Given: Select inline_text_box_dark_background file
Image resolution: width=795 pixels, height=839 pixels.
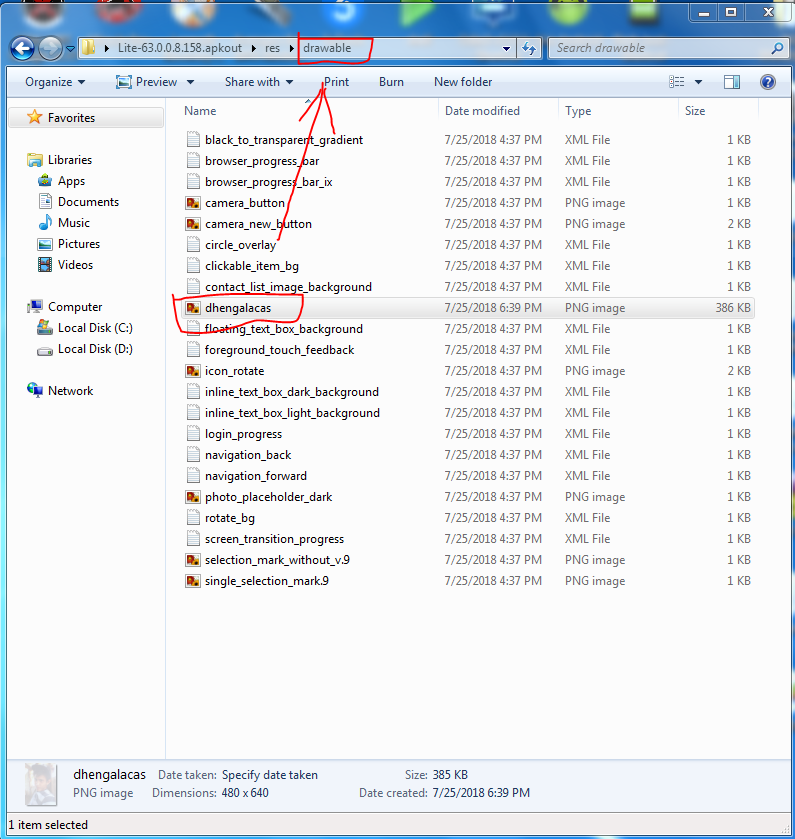Looking at the screenshot, I should tap(292, 392).
